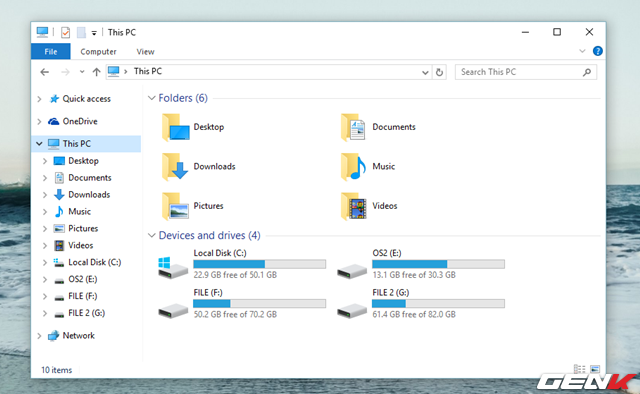Select Desktop in the navigation tree
Image resolution: width=640 pixels, height=394 pixels.
(x=83, y=161)
